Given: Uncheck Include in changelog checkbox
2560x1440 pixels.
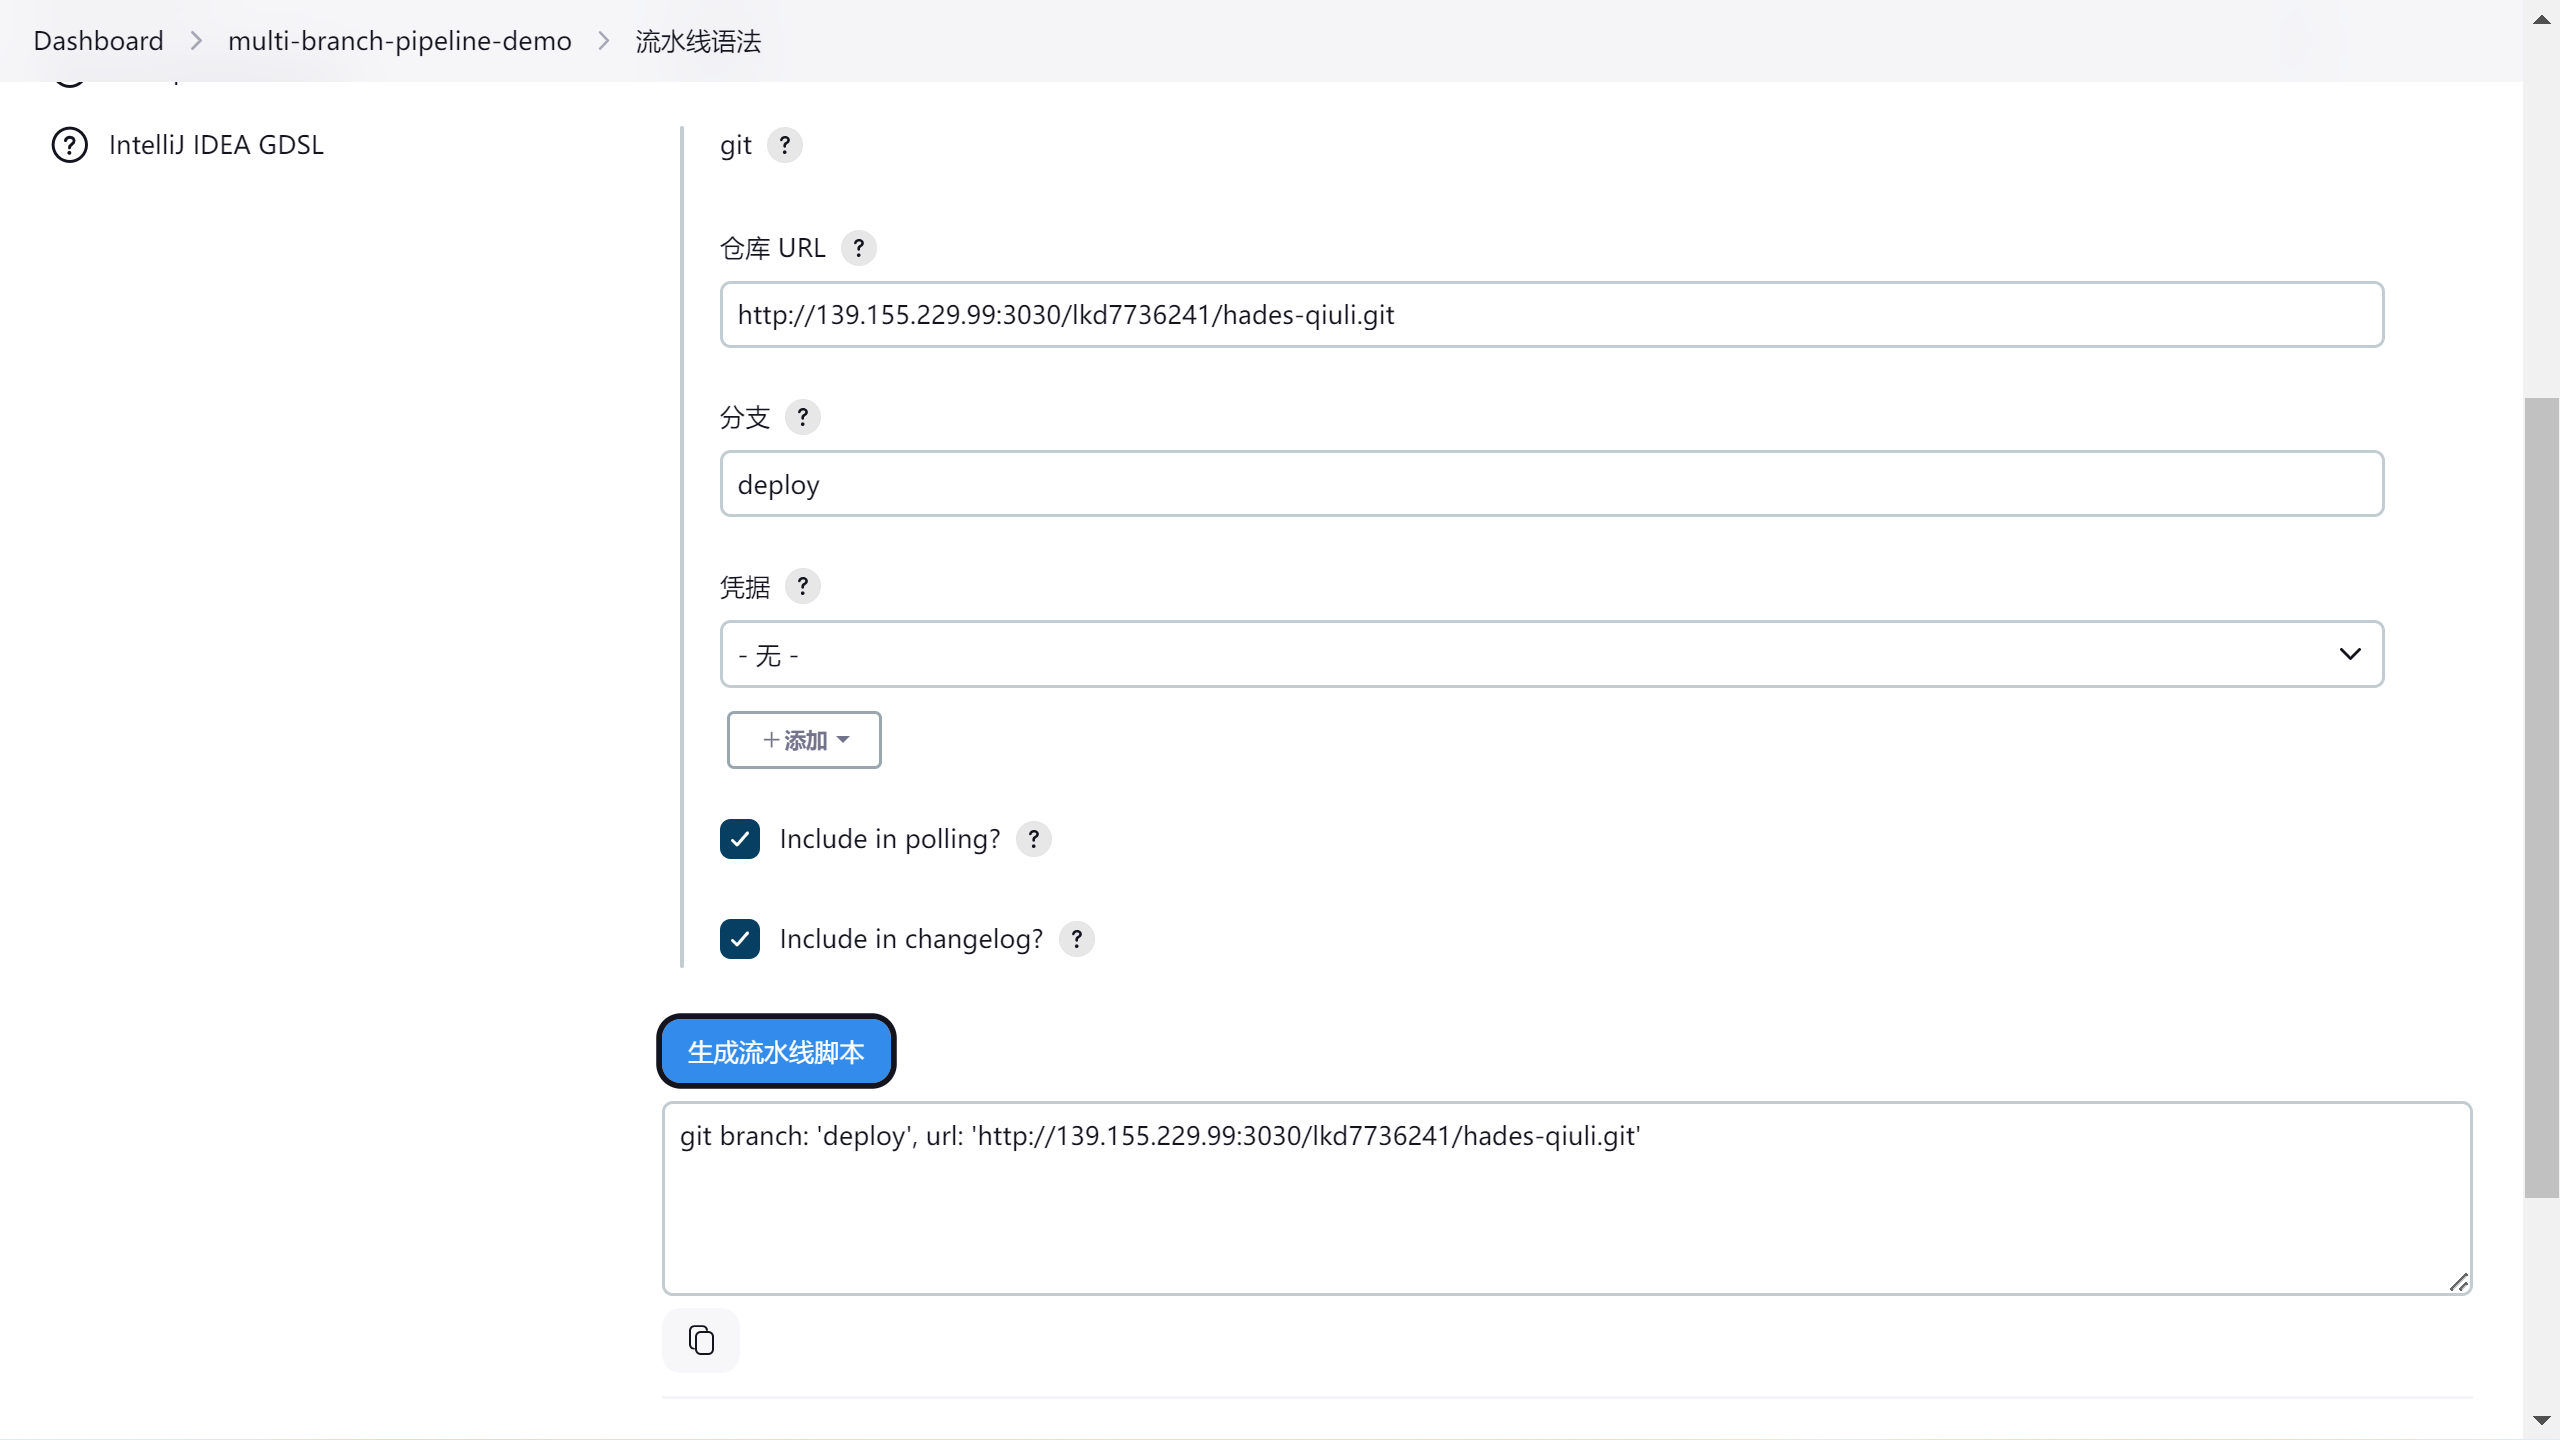Looking at the screenshot, I should tap(740, 939).
